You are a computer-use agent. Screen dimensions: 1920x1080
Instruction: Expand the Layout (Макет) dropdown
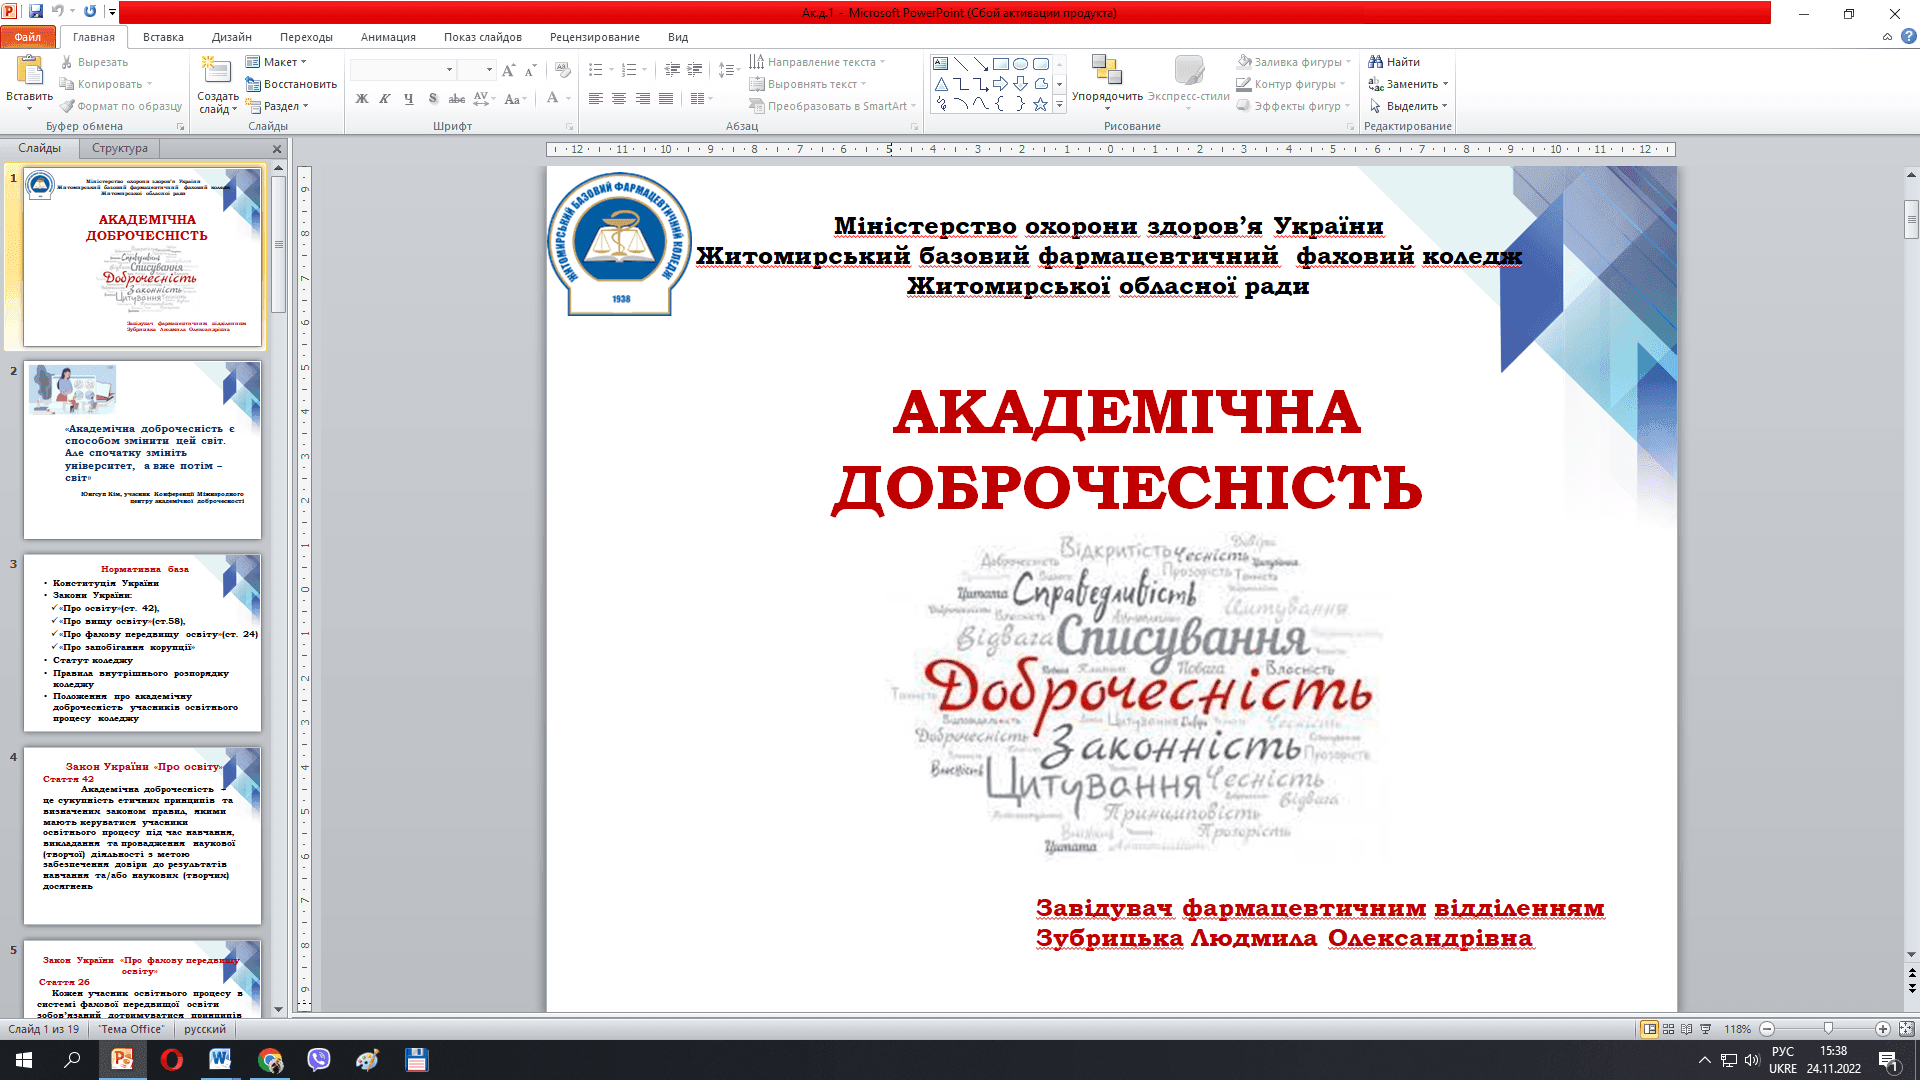pos(277,62)
